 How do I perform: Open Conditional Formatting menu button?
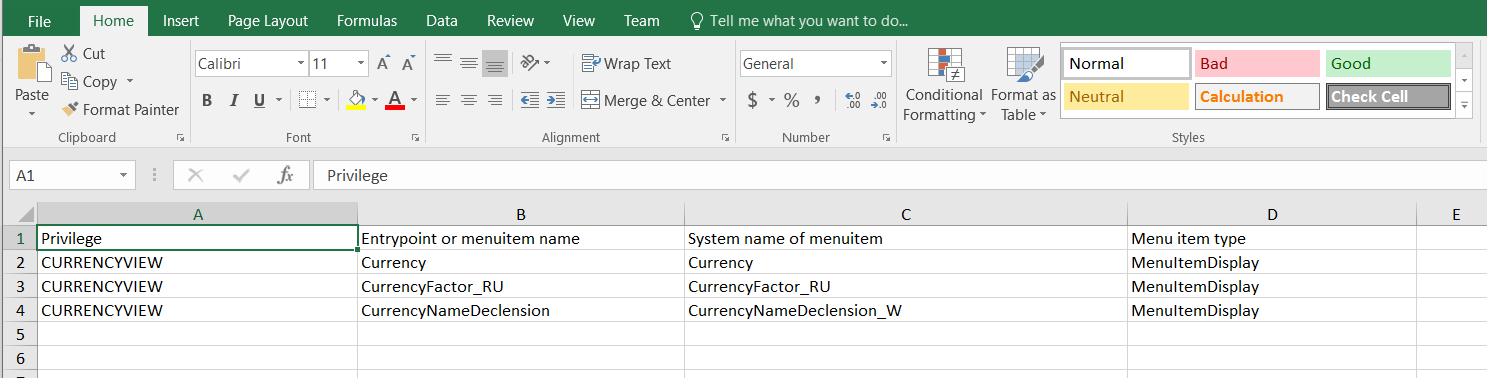click(x=944, y=85)
